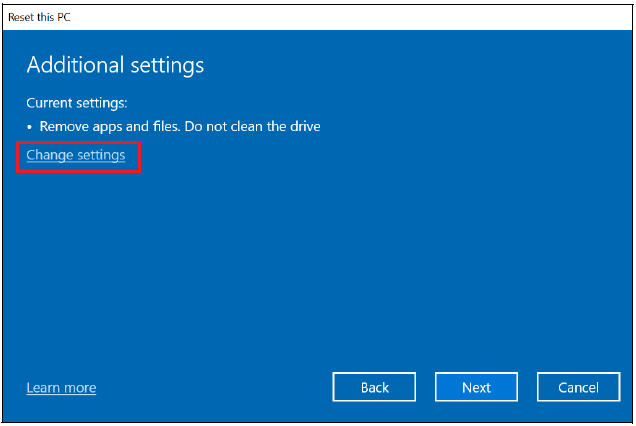636x426 pixels.
Task: Click the Additional settings heading
Action: [x=115, y=66]
